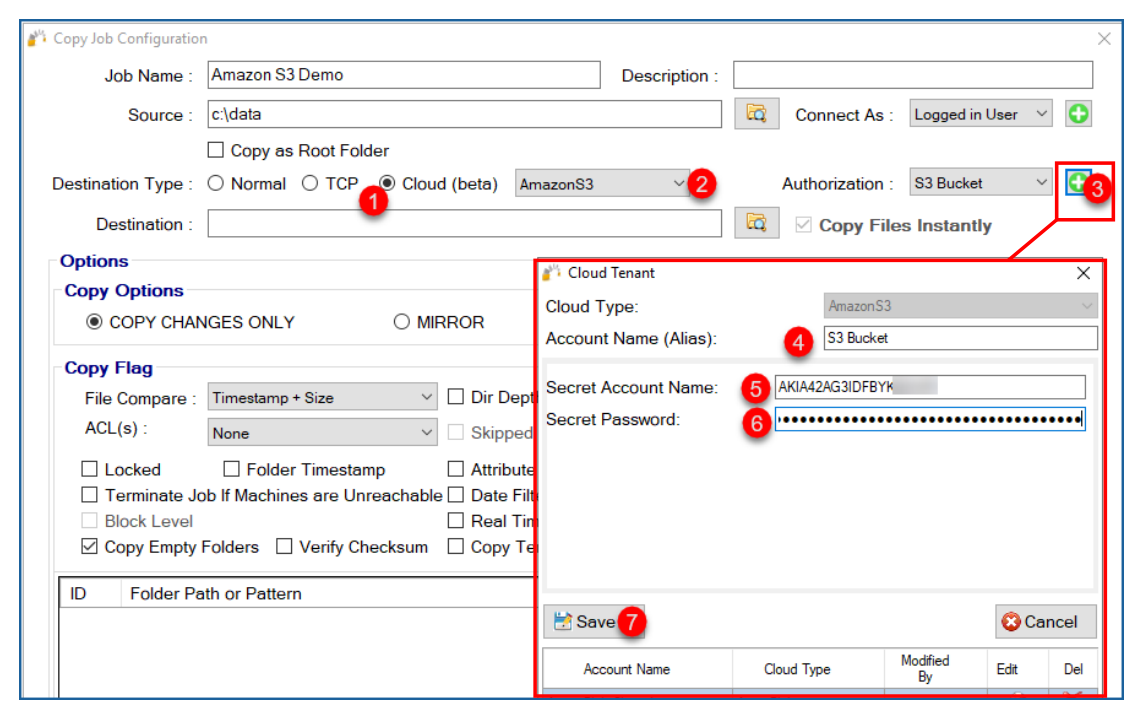Viewport: 1143px width, 719px height.
Task: Open the Connect As dropdown
Action: click(x=980, y=114)
